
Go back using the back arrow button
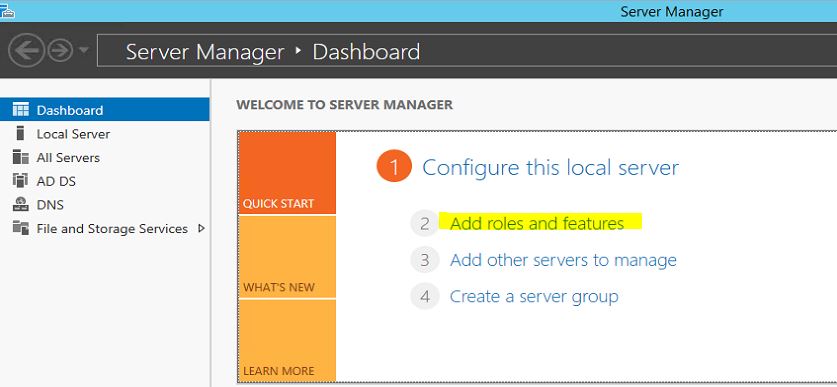pyautogui.click(x=26, y=51)
